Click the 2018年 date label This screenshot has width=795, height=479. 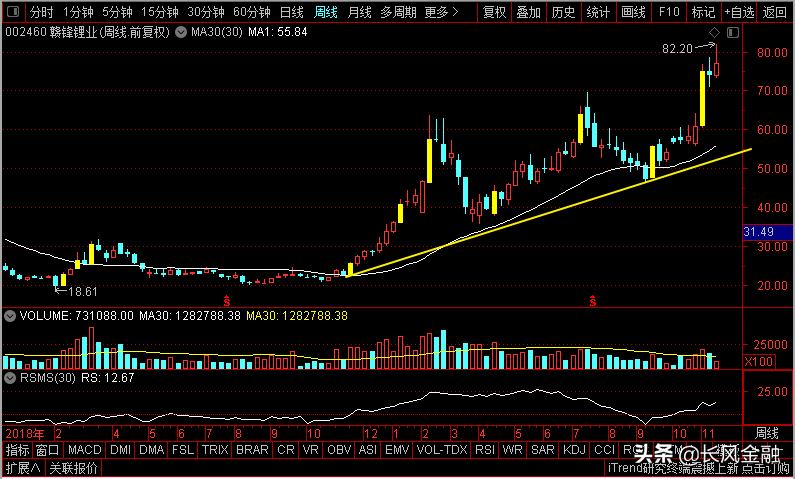pyautogui.click(x=25, y=434)
